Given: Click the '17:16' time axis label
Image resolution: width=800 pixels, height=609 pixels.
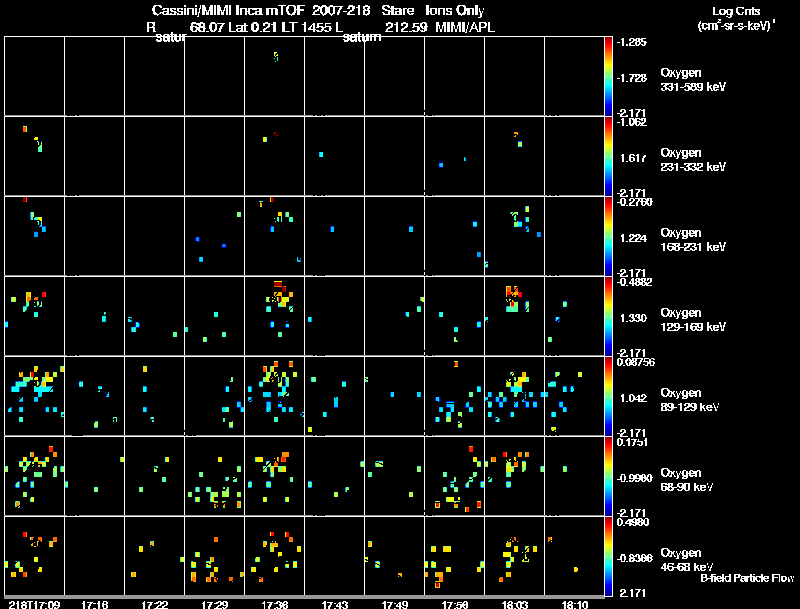Looking at the screenshot, I should 94,604.
